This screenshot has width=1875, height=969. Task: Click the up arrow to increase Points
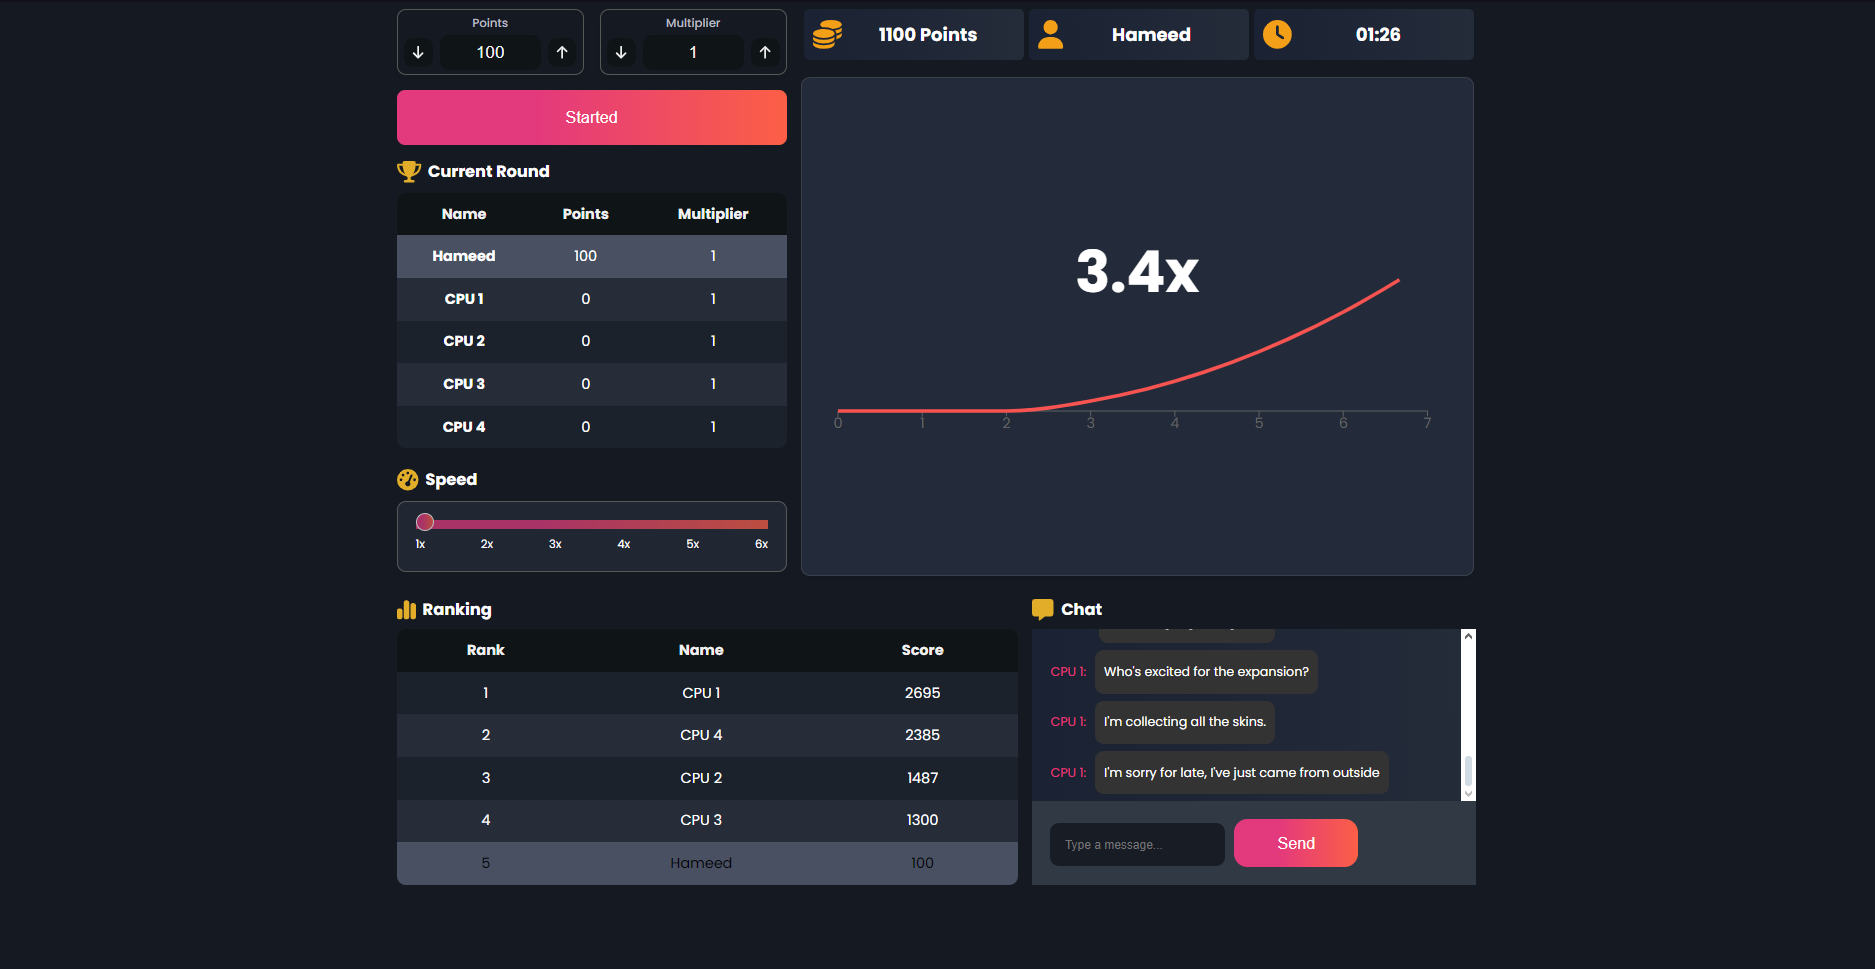point(562,52)
